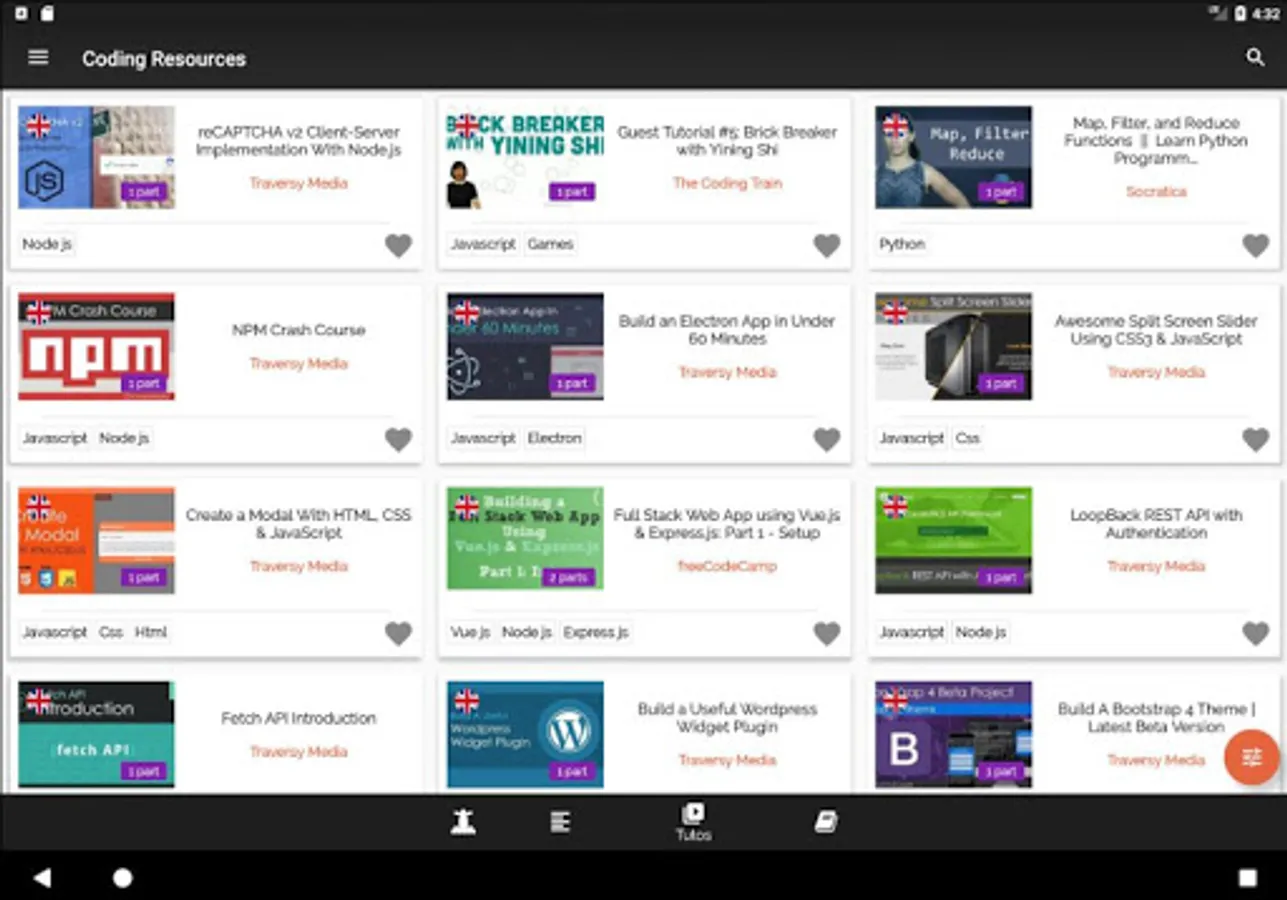
Task: Open the reCAPTCHA v2 thumbnail
Action: (x=96, y=157)
